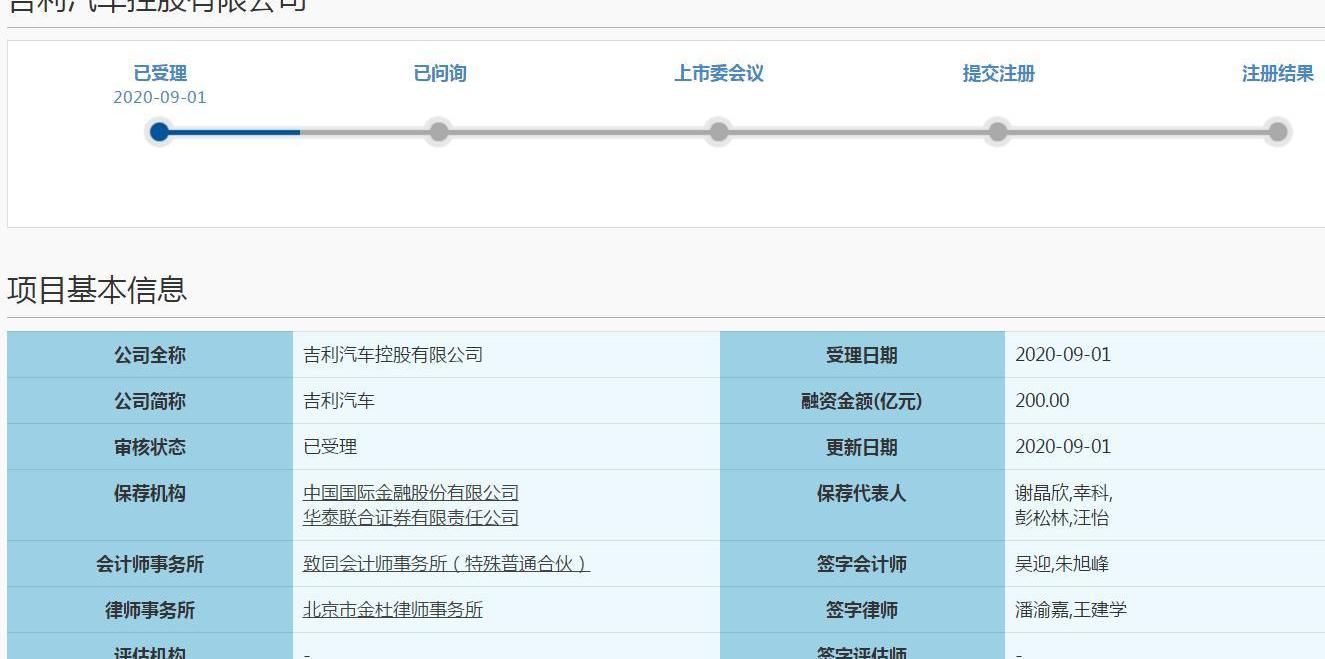This screenshot has width=1325, height=659.
Task: Click the 公司全称 row label
Action: click(150, 355)
